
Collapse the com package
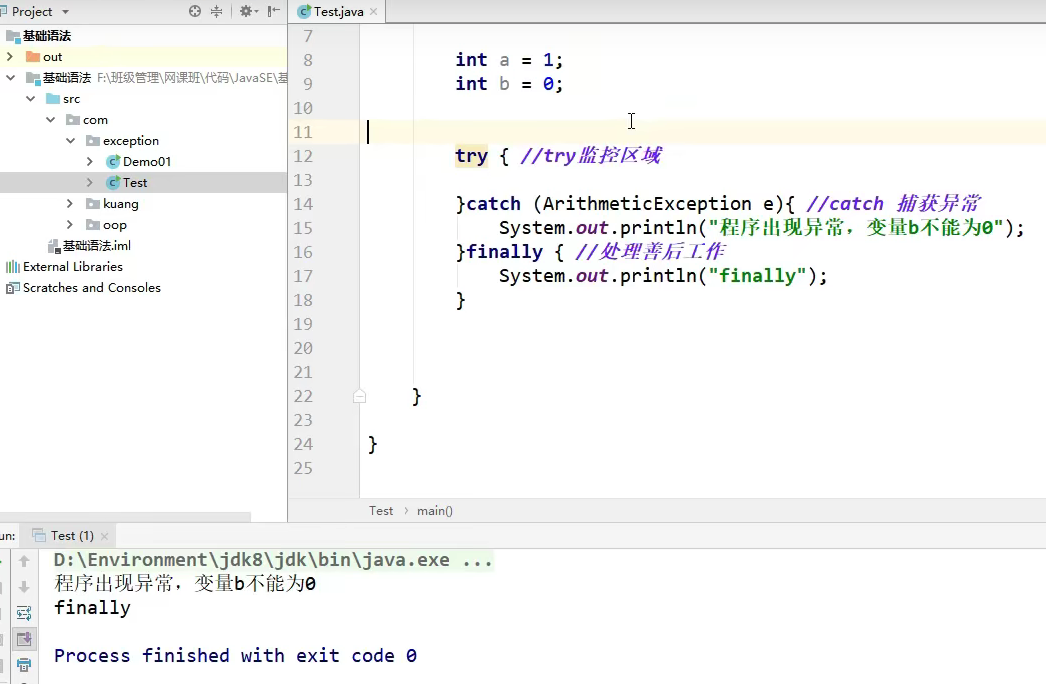pos(51,120)
